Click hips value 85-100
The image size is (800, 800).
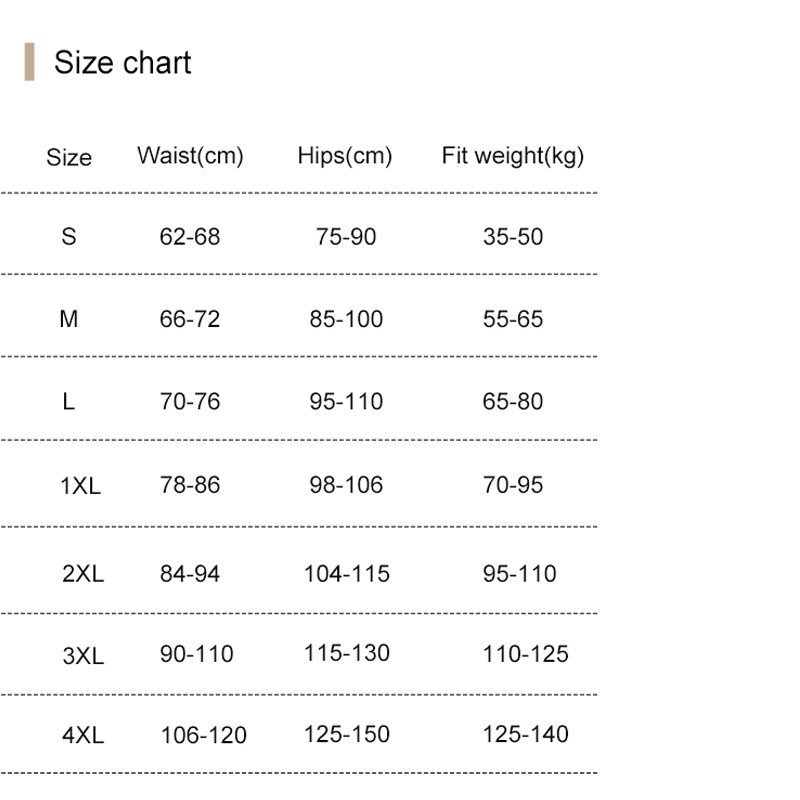[x=346, y=319]
